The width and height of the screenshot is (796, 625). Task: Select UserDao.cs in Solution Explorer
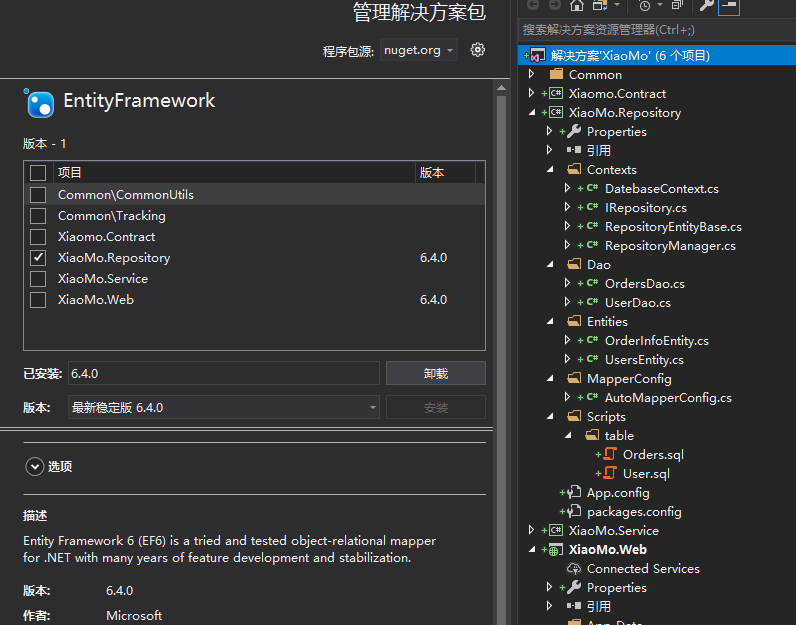click(x=638, y=303)
